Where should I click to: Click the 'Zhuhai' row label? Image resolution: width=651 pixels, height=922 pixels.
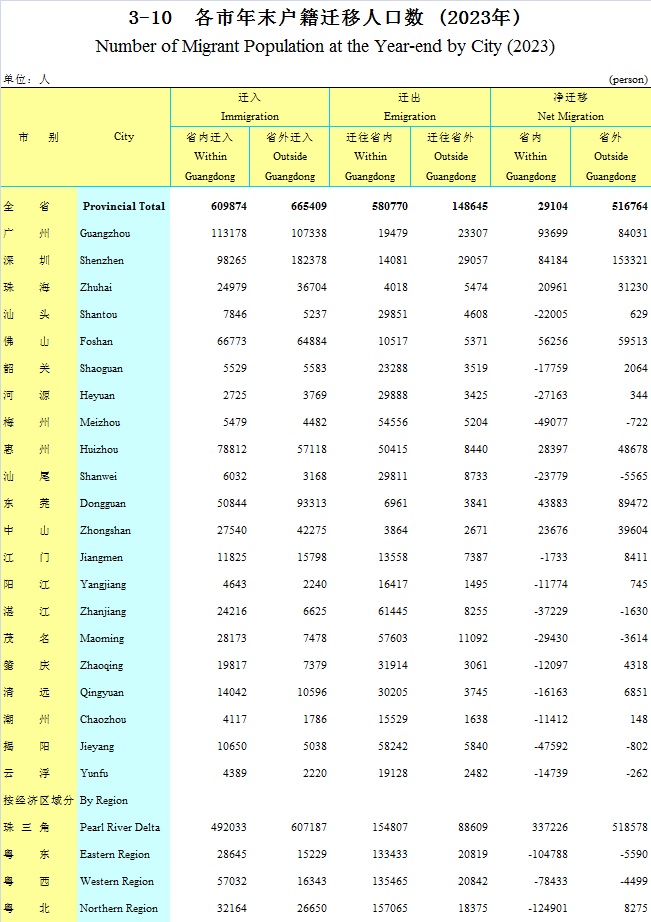96,288
